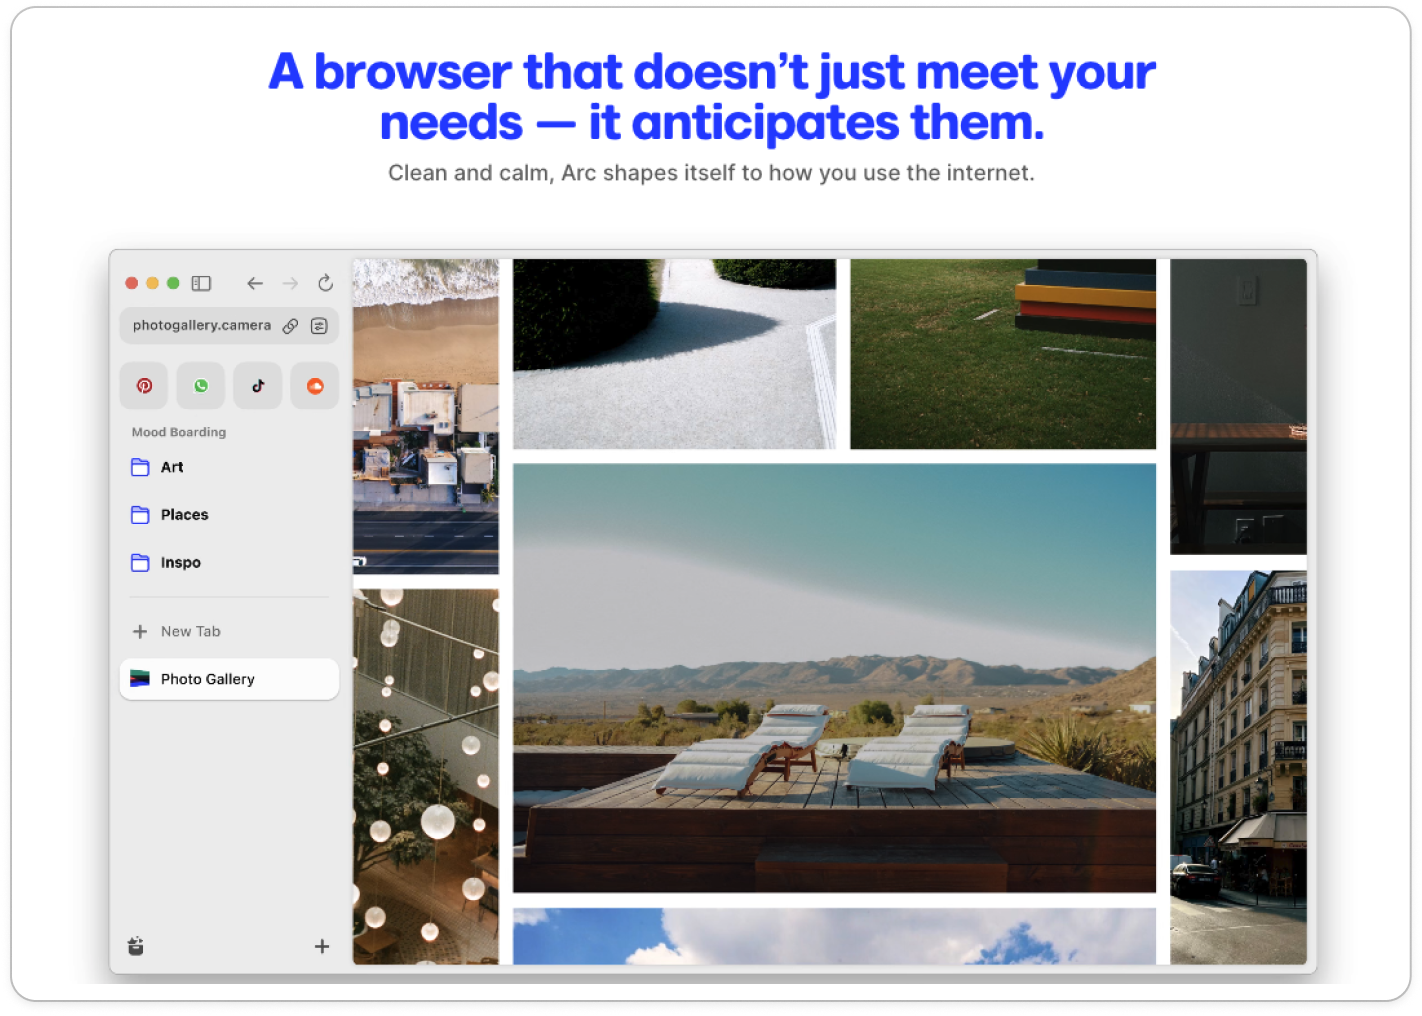1422x1016 pixels.
Task: Expand the Art folder
Action: (x=171, y=467)
